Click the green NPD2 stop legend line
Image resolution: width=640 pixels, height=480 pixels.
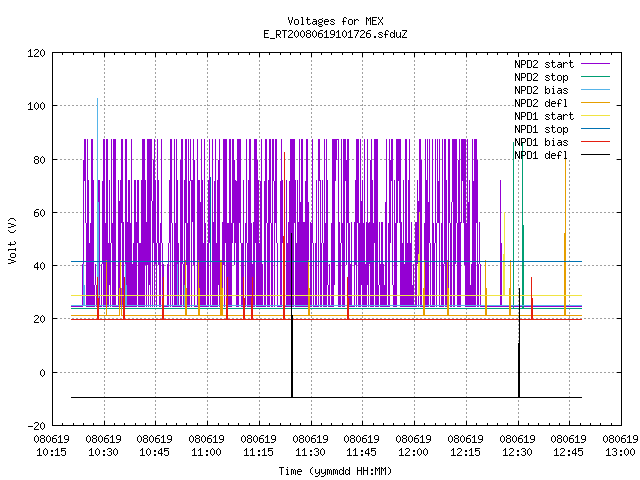click(596, 76)
